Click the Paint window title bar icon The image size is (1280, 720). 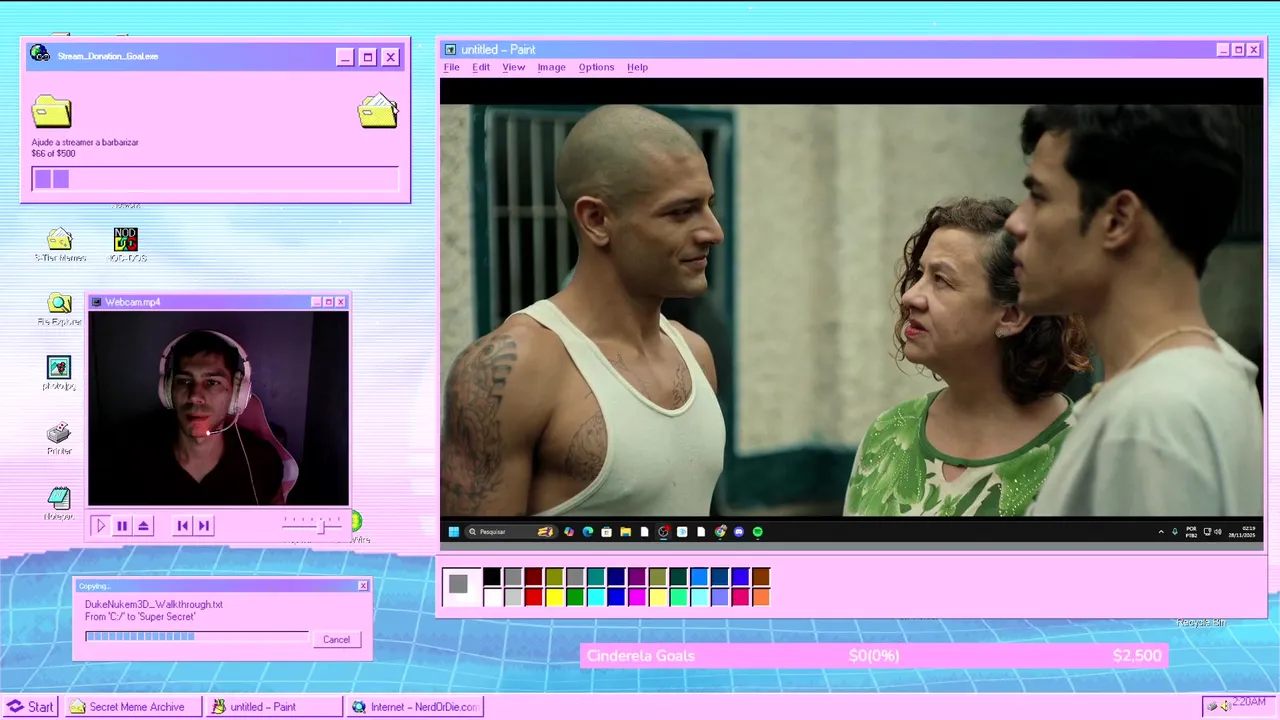tap(450, 50)
